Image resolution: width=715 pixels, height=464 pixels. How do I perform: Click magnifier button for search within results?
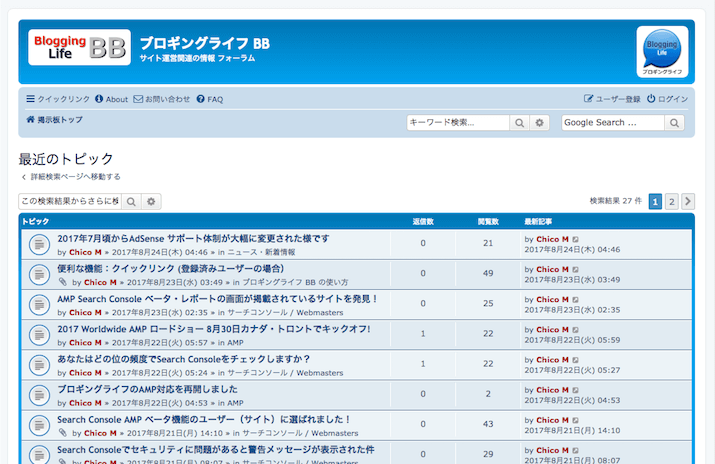131,201
